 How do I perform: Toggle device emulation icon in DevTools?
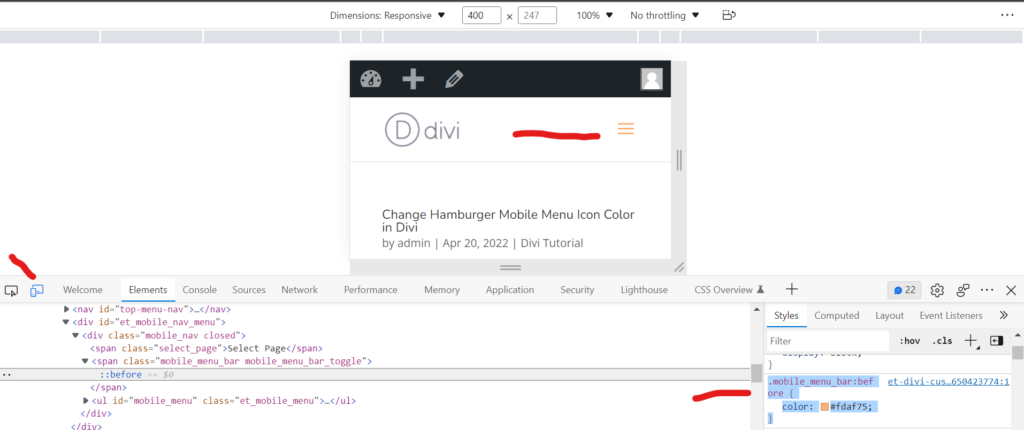[37, 290]
